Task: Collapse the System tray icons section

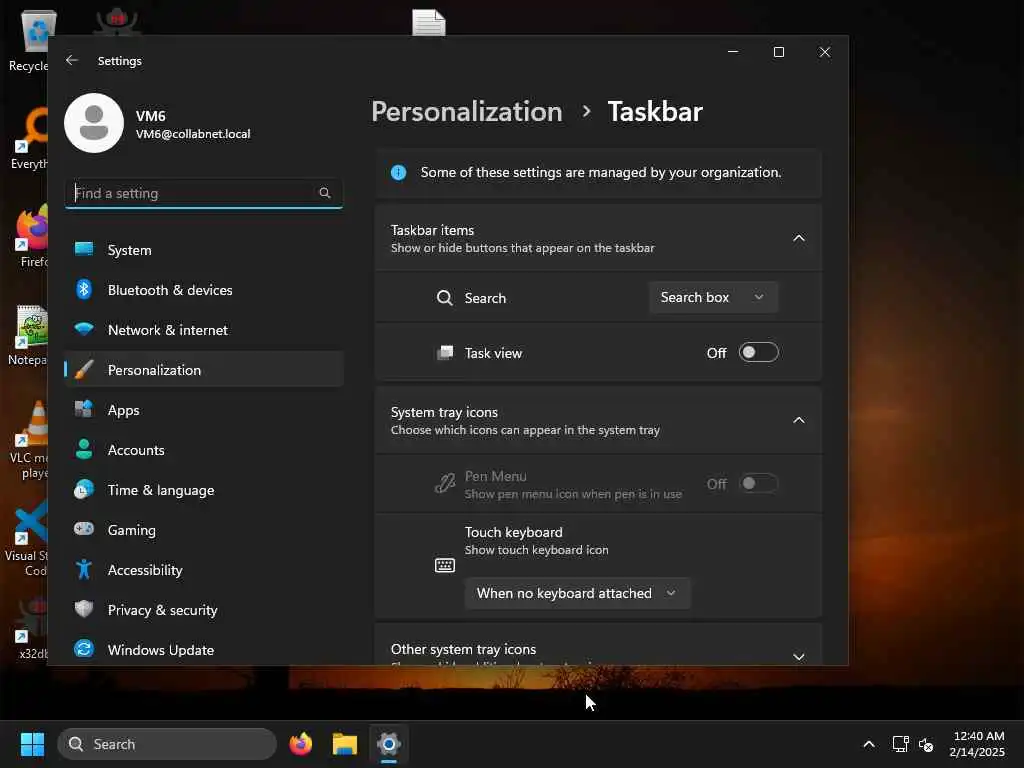Action: pyautogui.click(x=799, y=420)
